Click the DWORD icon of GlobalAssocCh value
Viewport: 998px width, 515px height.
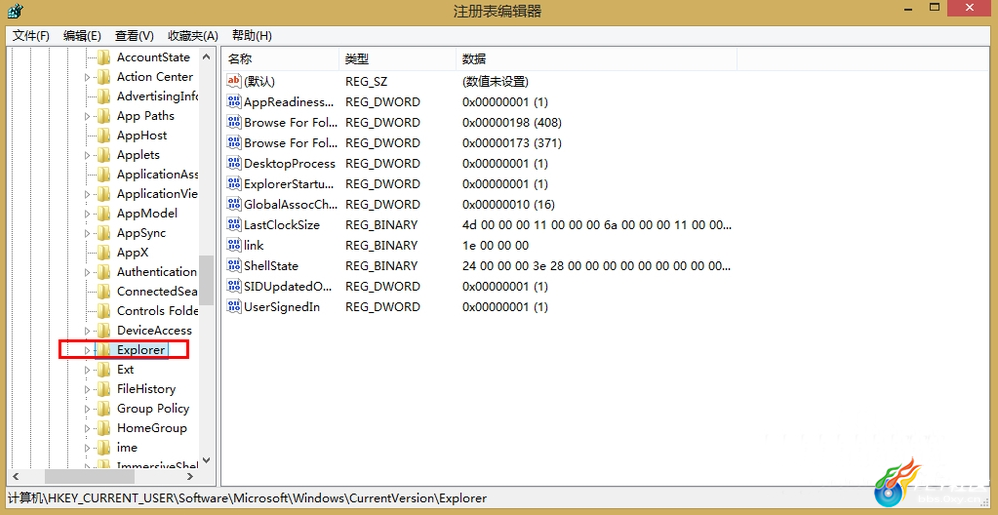234,204
